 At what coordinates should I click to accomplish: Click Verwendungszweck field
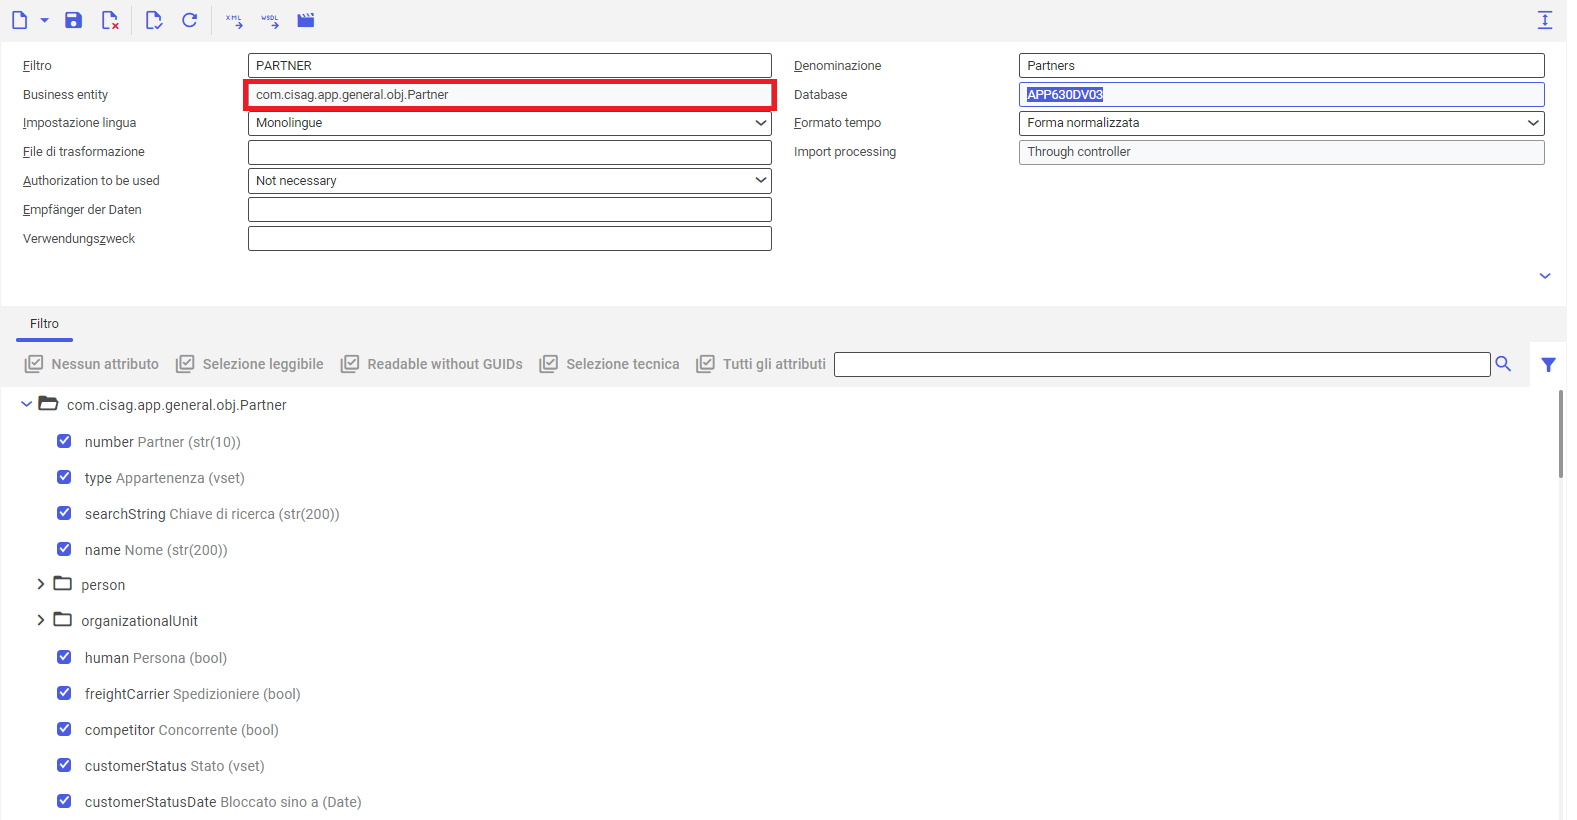pos(510,239)
